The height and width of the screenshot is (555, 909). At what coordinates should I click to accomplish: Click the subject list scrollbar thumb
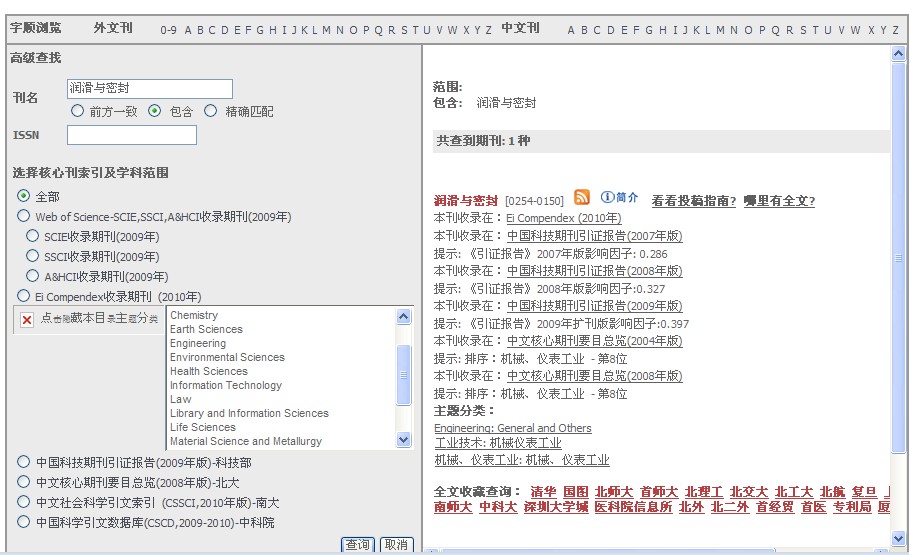coord(403,375)
